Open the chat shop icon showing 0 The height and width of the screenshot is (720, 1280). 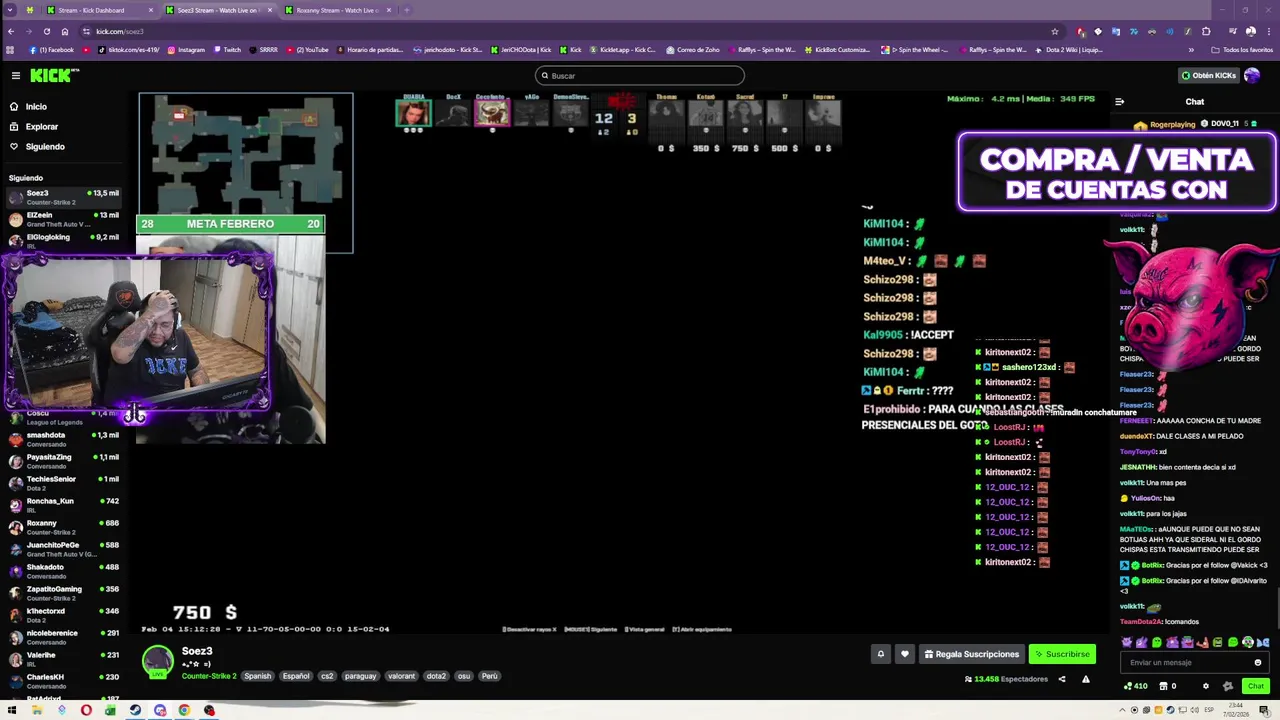(x=1167, y=686)
